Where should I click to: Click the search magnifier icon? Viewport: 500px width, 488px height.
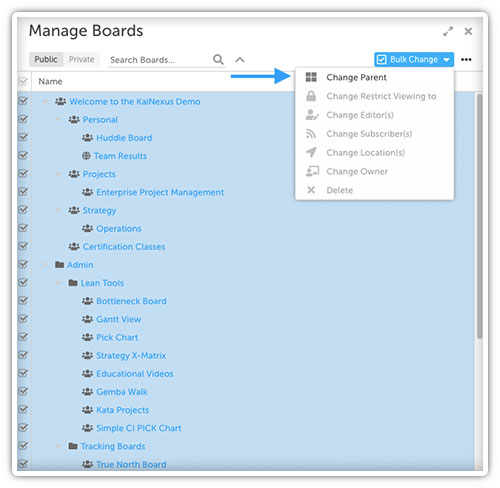218,60
